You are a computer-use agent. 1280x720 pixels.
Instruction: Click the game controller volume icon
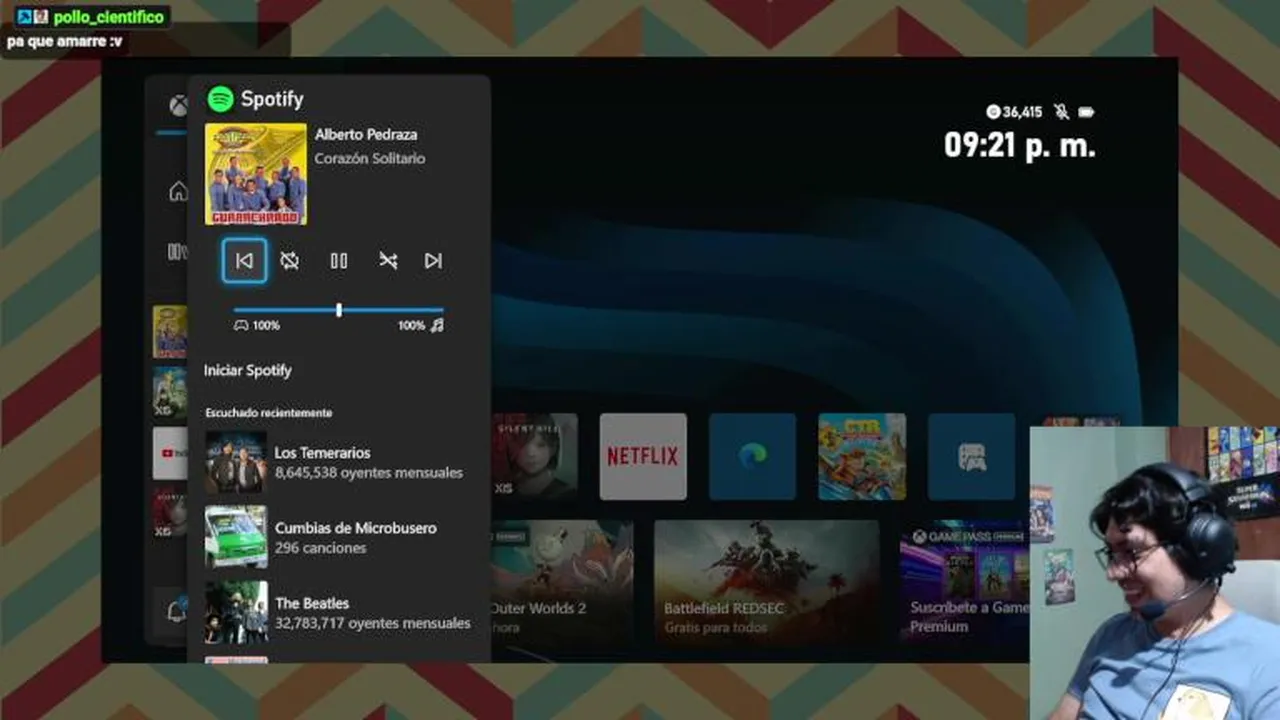click(241, 326)
